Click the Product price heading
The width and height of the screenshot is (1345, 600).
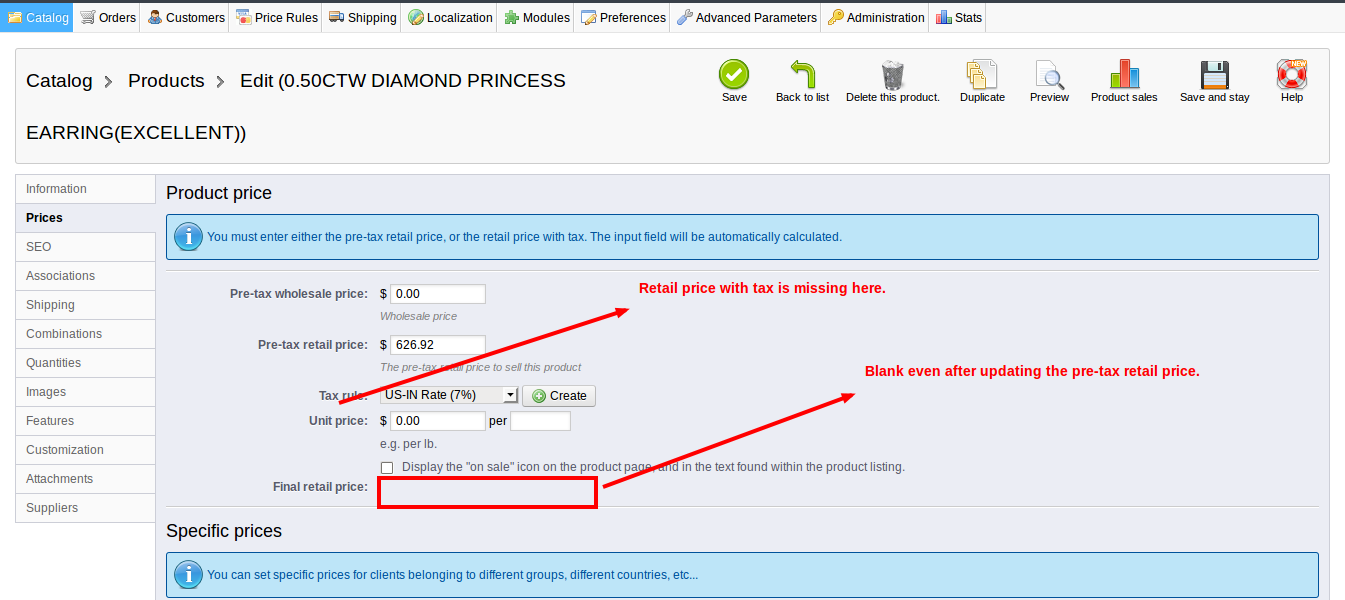(x=219, y=193)
